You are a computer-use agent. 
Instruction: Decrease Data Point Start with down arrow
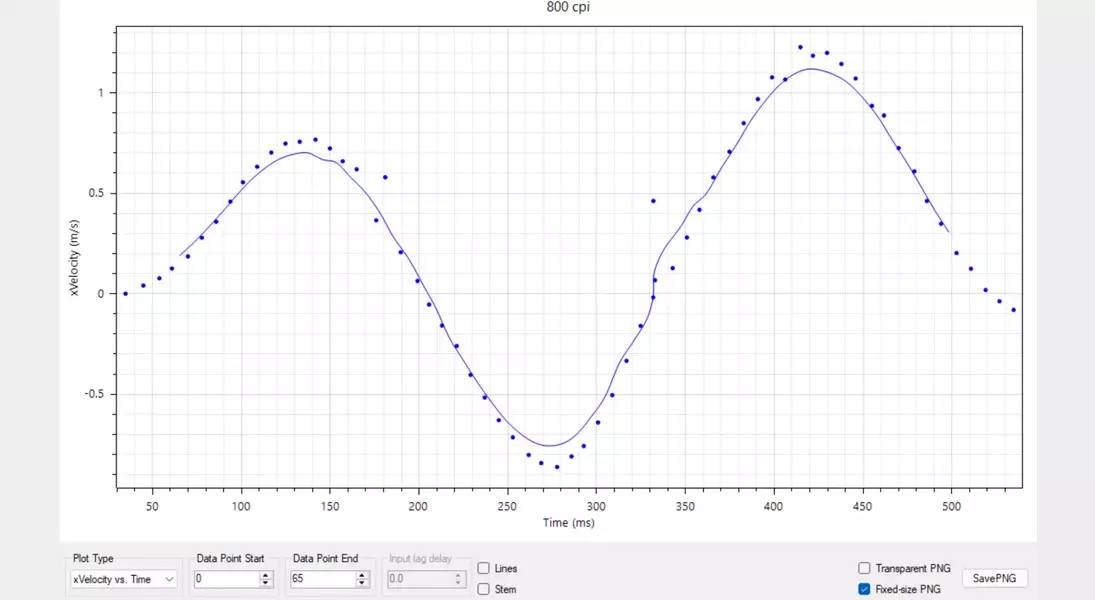(x=266, y=583)
